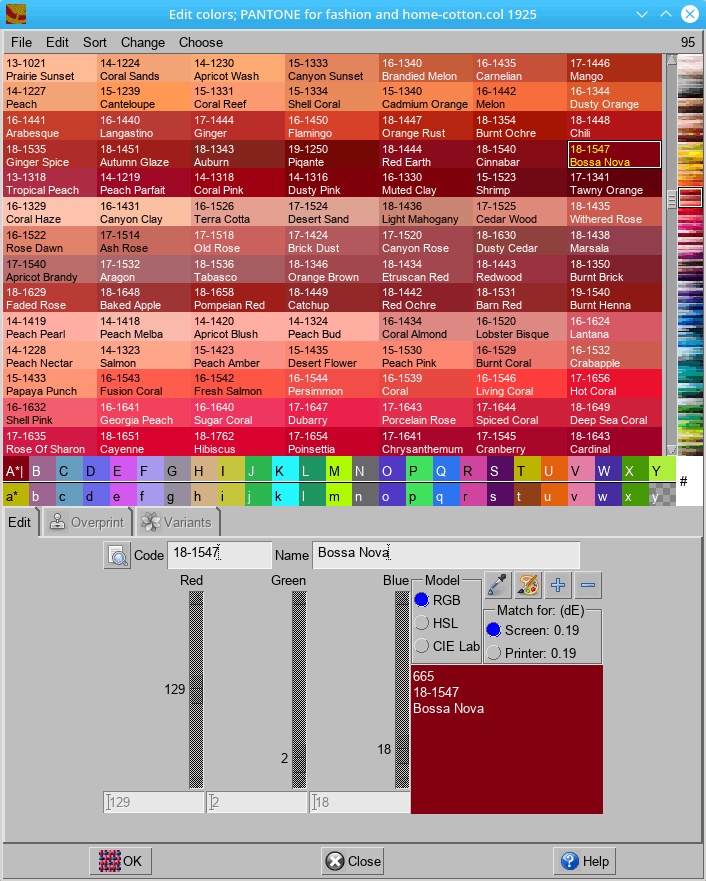This screenshot has width=706, height=881.
Task: Open the File menu
Action: coord(21,42)
